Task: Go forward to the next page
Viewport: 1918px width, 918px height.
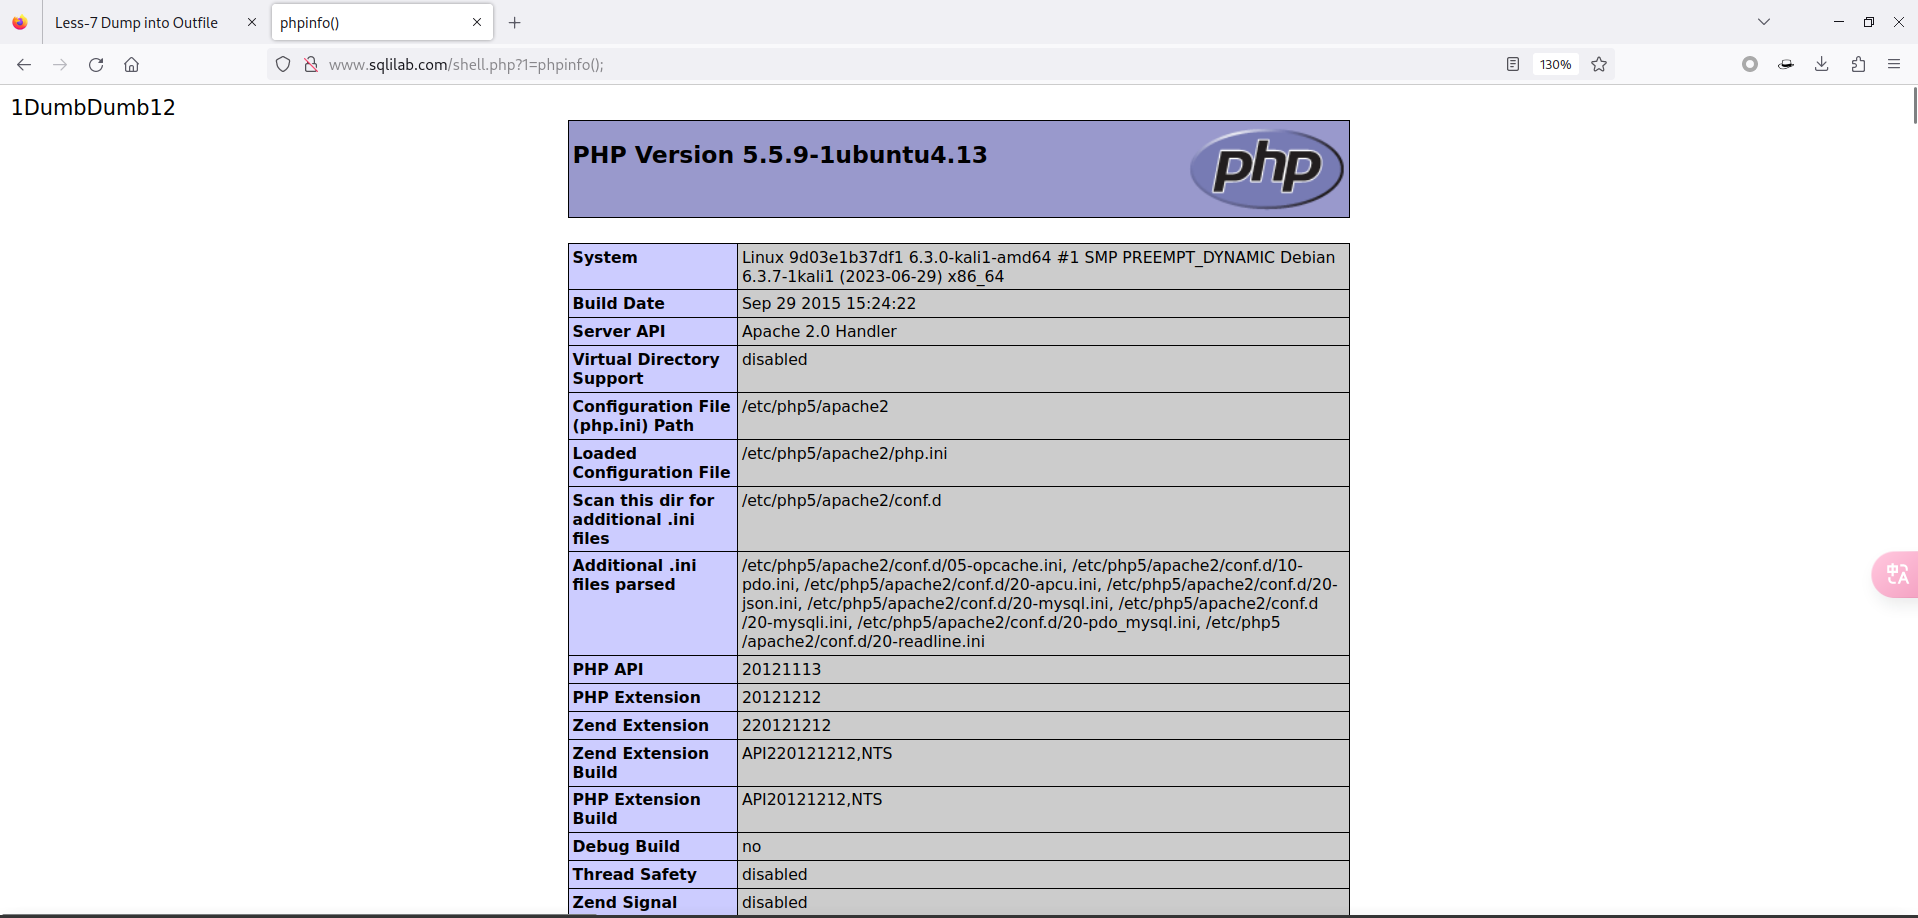Action: 60,64
